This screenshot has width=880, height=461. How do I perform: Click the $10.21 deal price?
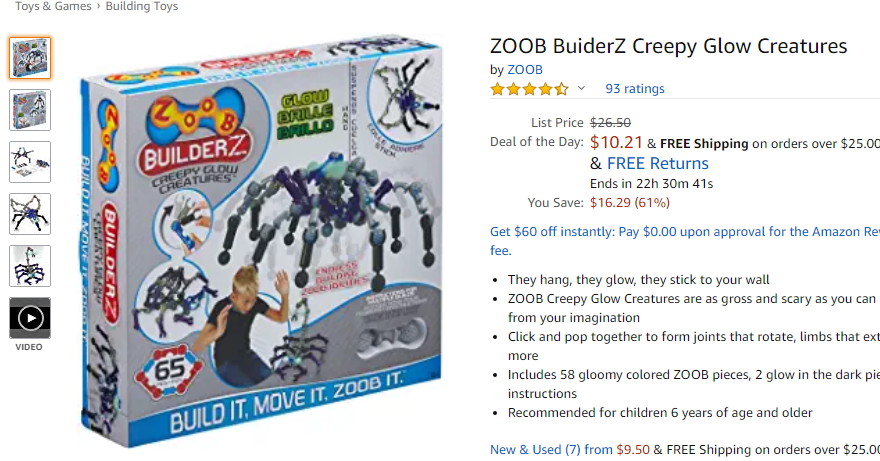(x=616, y=143)
